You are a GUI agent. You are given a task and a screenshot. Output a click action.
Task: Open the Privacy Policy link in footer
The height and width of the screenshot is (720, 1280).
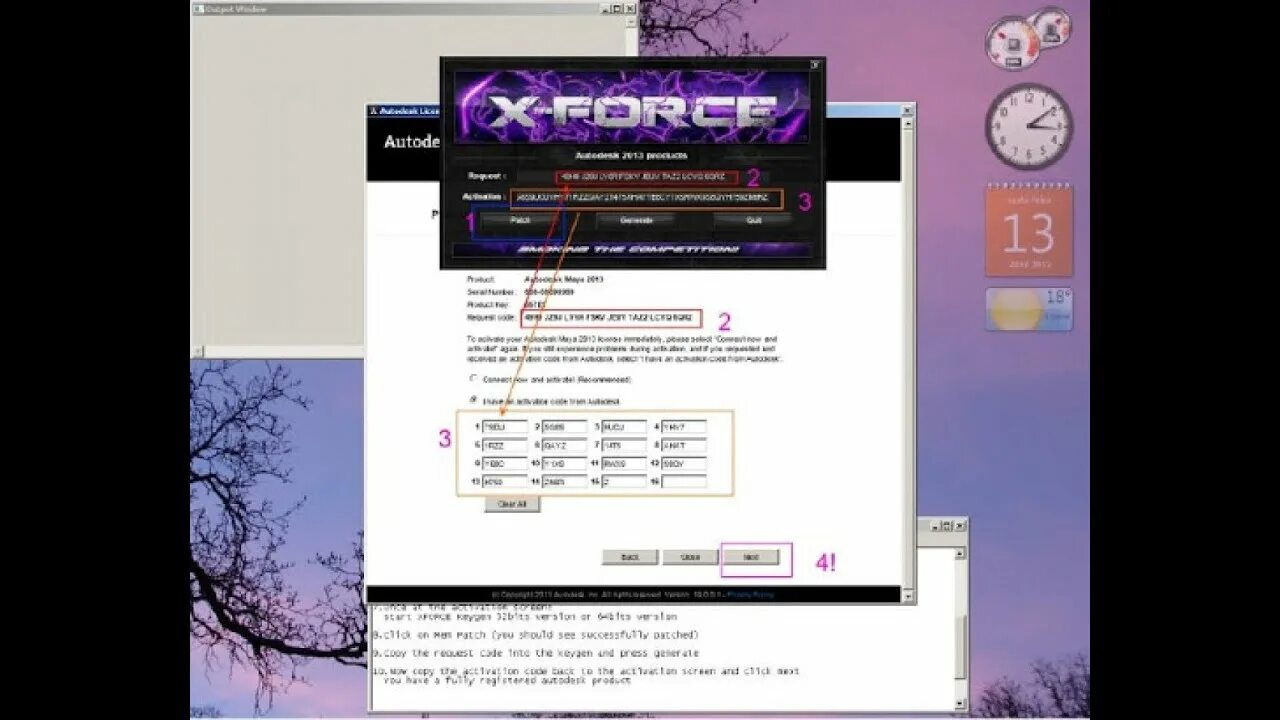tap(750, 594)
